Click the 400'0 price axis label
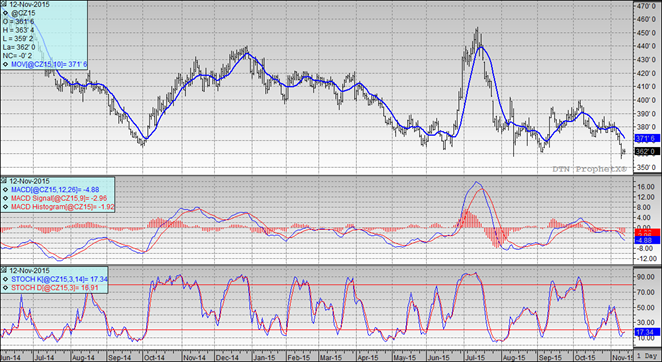Viewport: 662px width, 362px height. tap(646, 100)
